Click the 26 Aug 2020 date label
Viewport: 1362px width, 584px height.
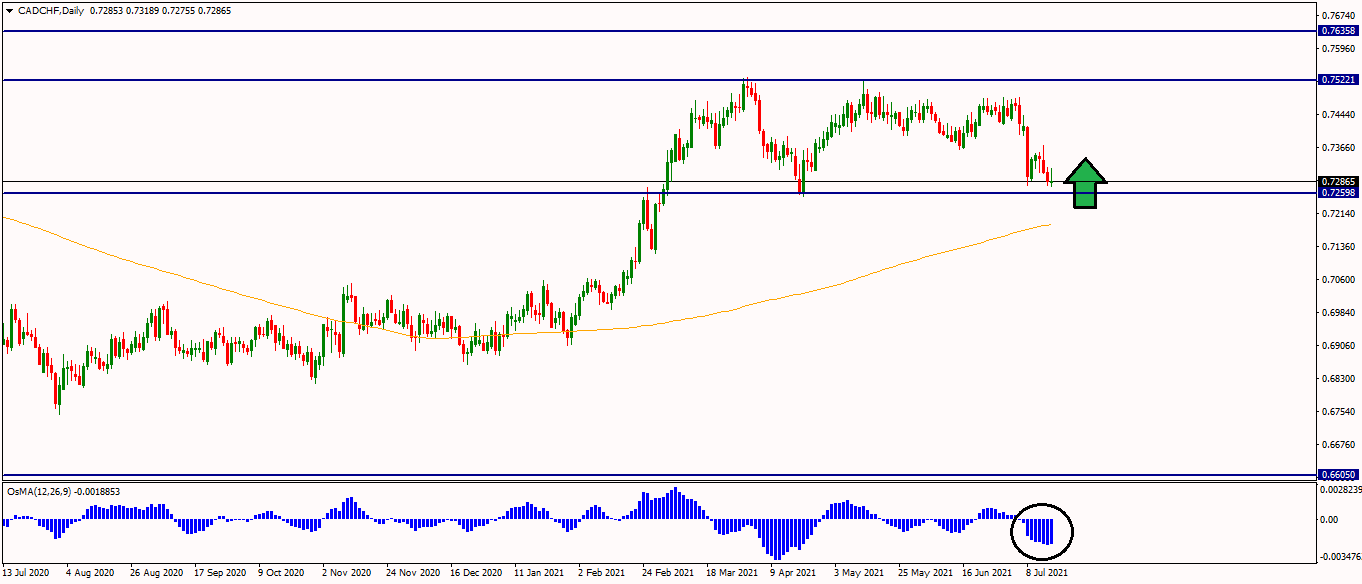point(156,574)
